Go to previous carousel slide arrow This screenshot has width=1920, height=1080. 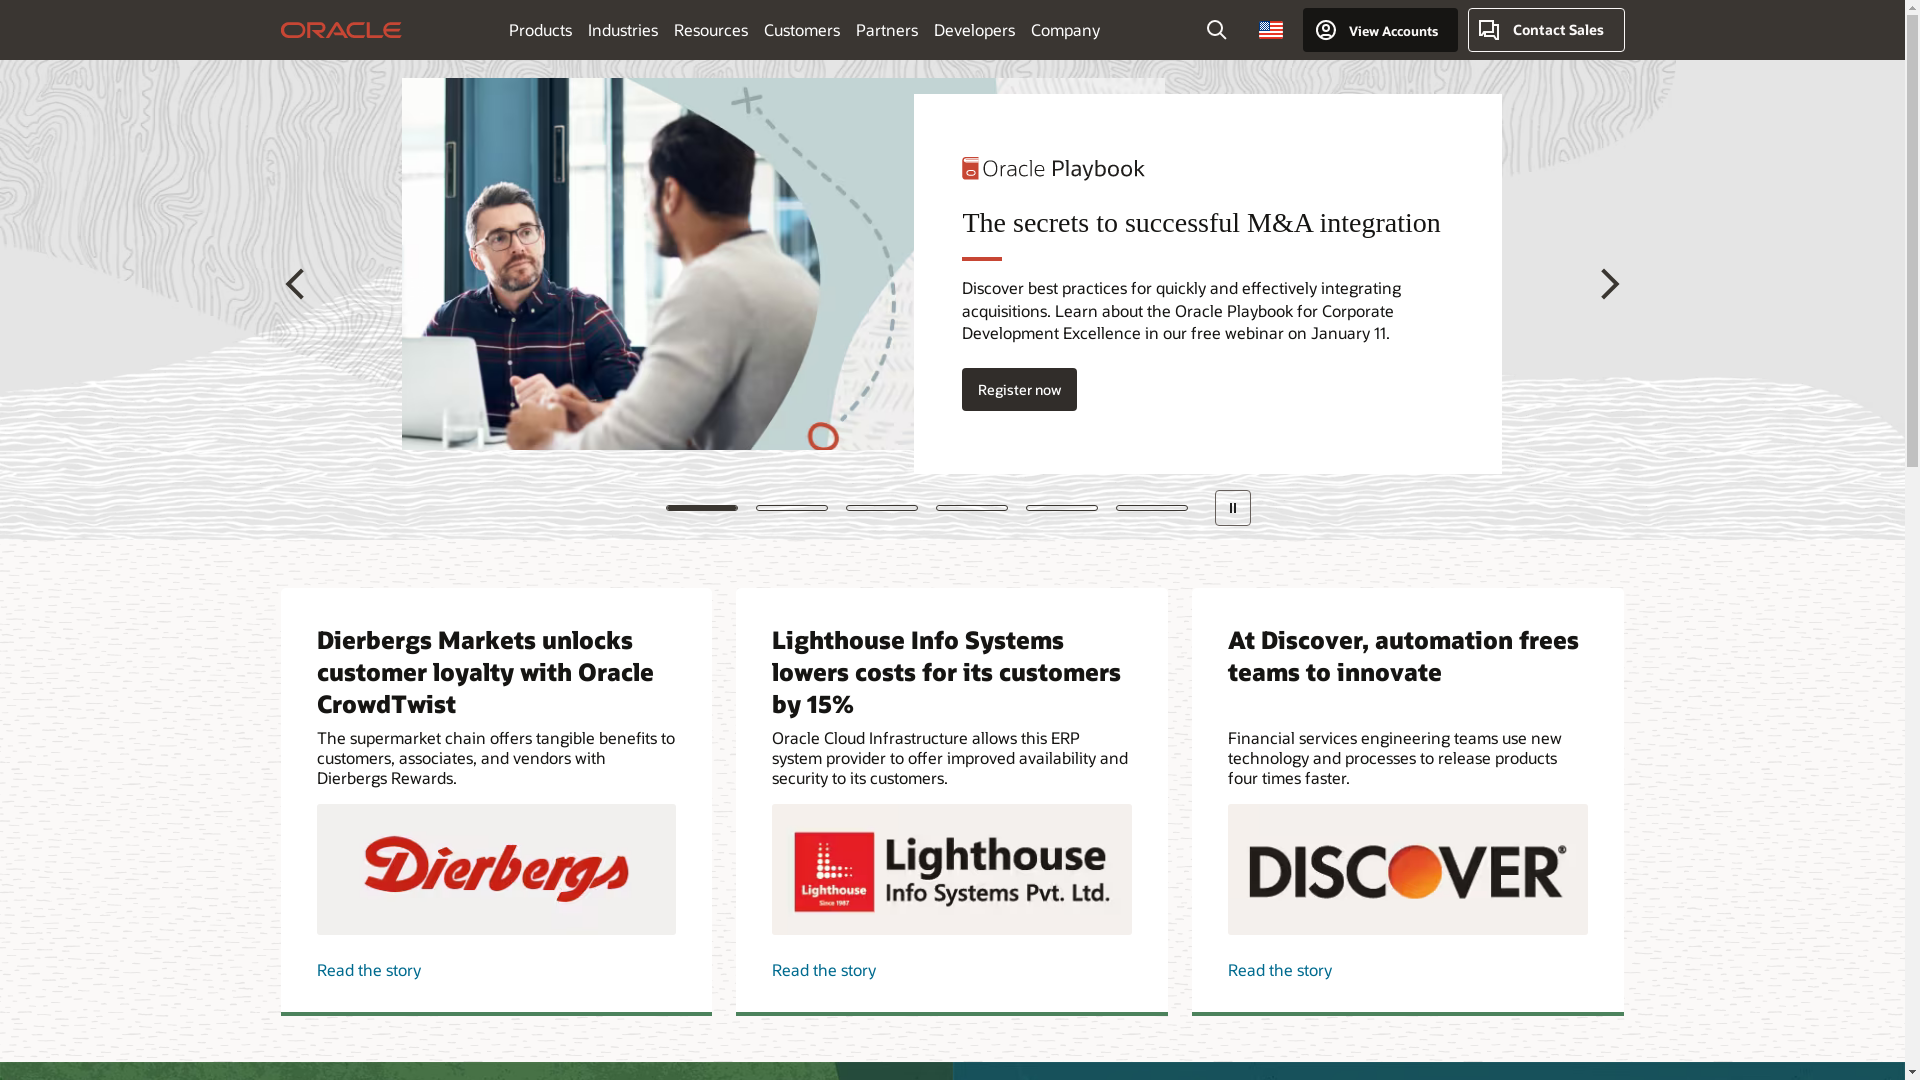295,284
